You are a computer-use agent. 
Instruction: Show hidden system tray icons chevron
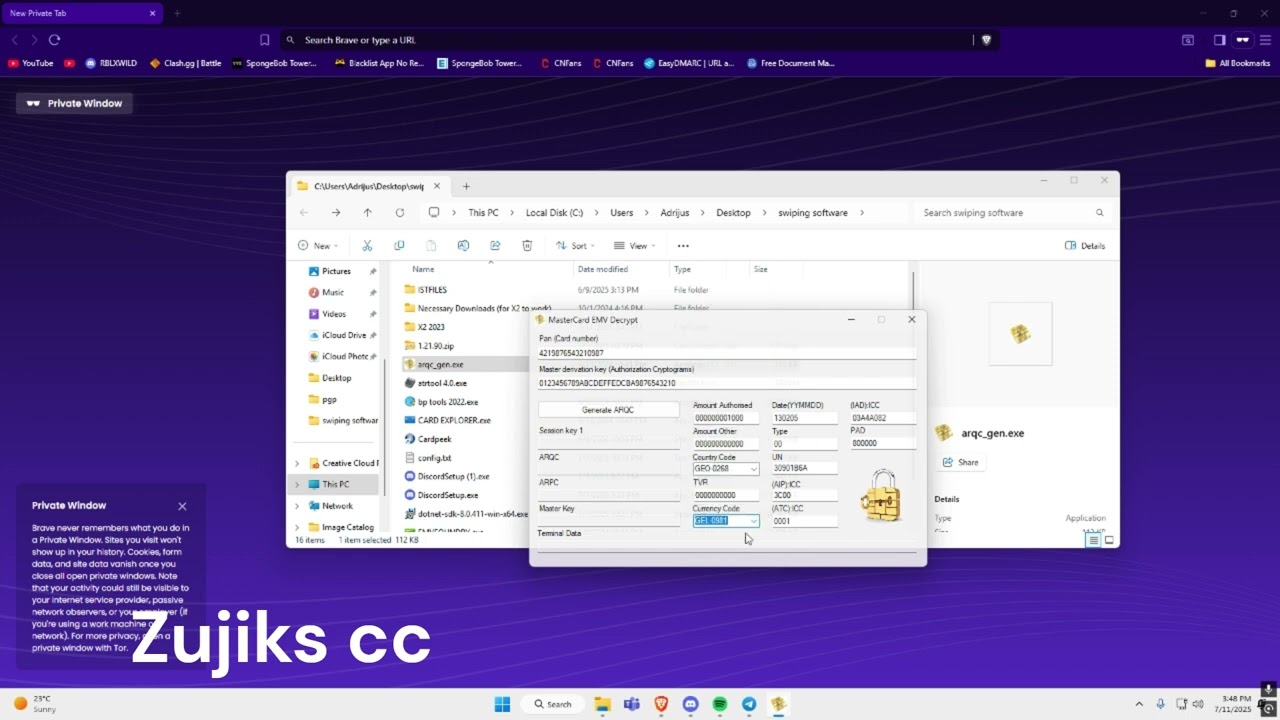tap(1139, 704)
